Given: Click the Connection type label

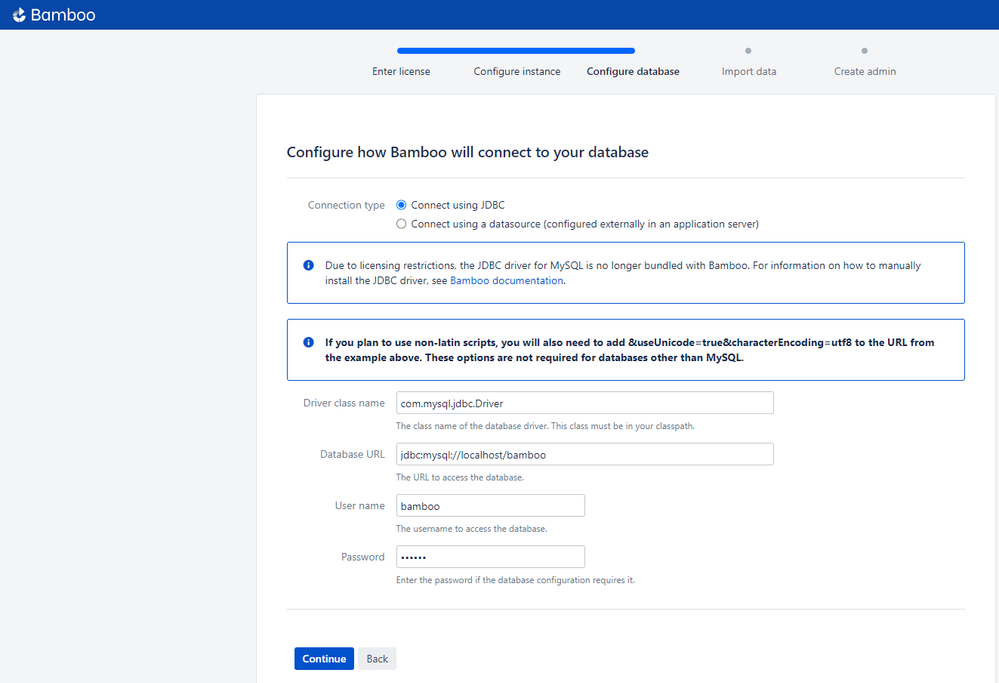Looking at the screenshot, I should tap(347, 205).
